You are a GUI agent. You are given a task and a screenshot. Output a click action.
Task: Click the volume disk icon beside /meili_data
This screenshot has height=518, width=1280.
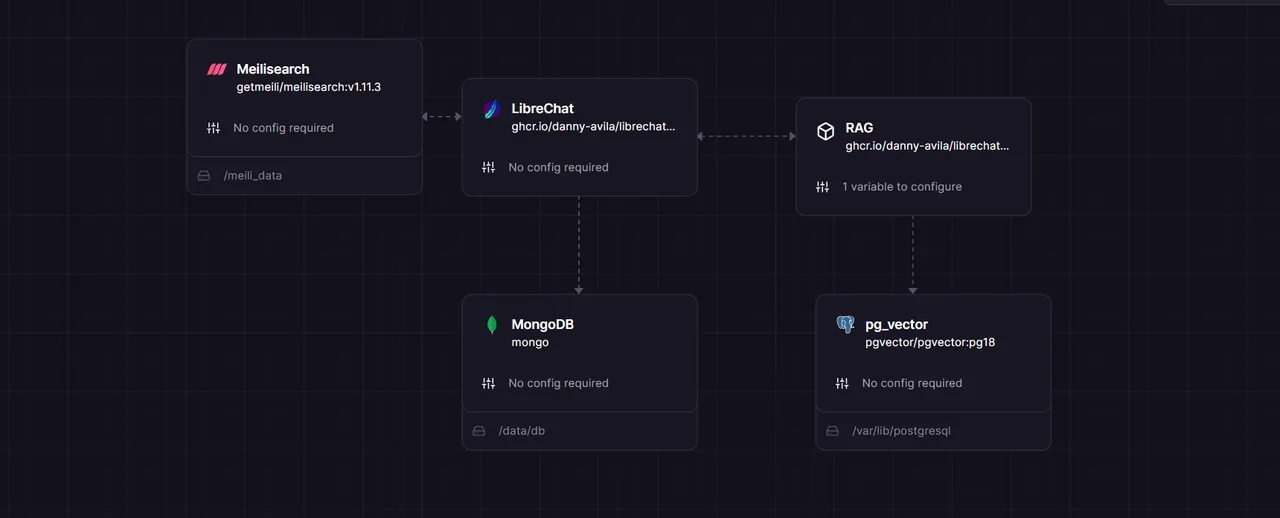(x=204, y=175)
